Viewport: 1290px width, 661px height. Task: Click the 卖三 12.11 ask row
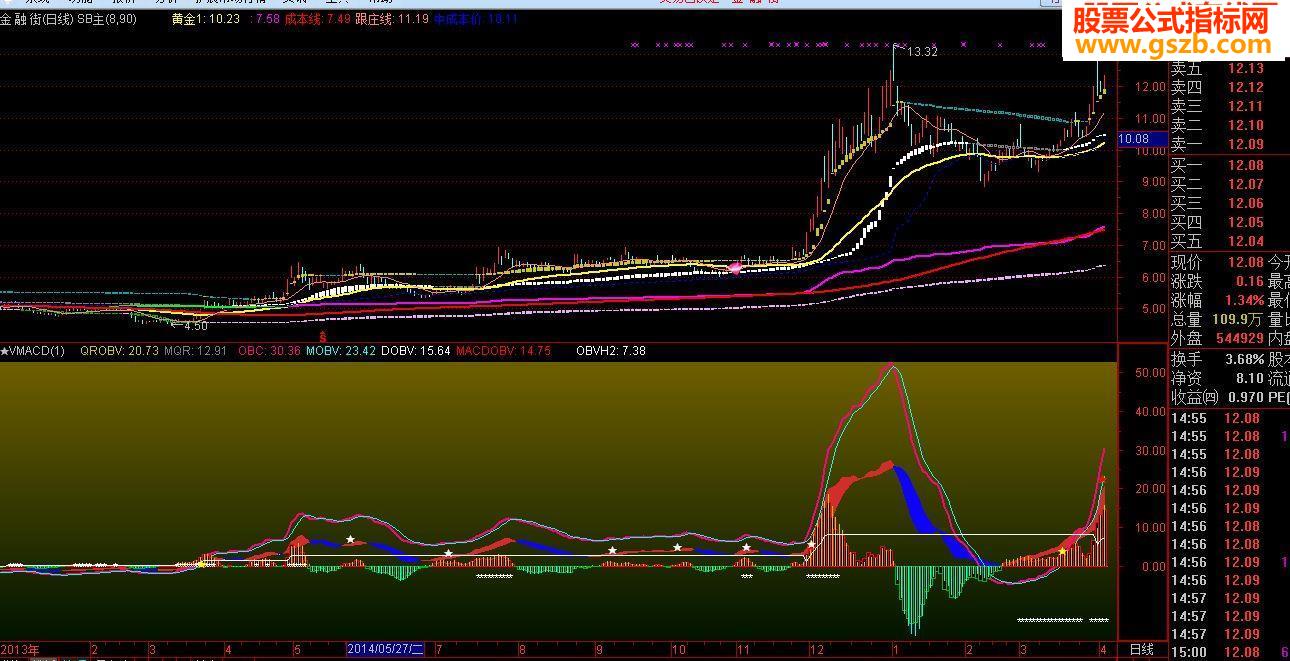(1218, 107)
